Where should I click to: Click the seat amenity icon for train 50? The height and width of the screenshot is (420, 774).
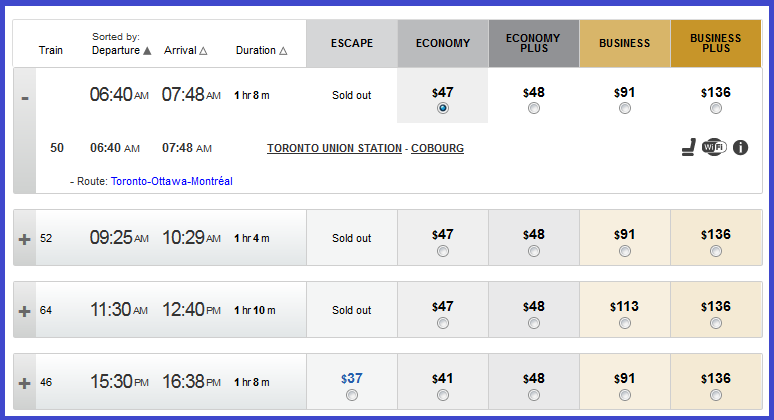coord(689,148)
